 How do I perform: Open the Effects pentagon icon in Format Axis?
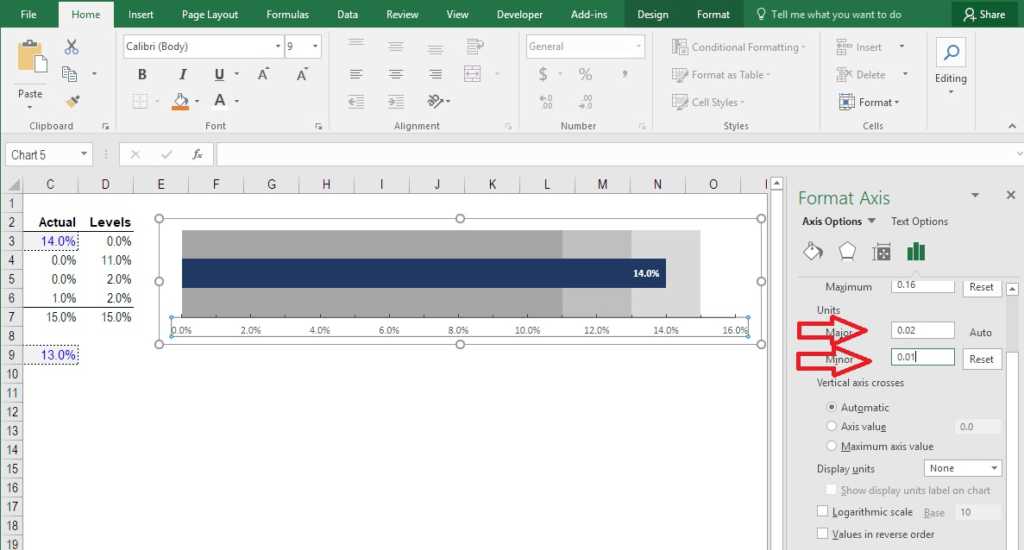[x=847, y=251]
